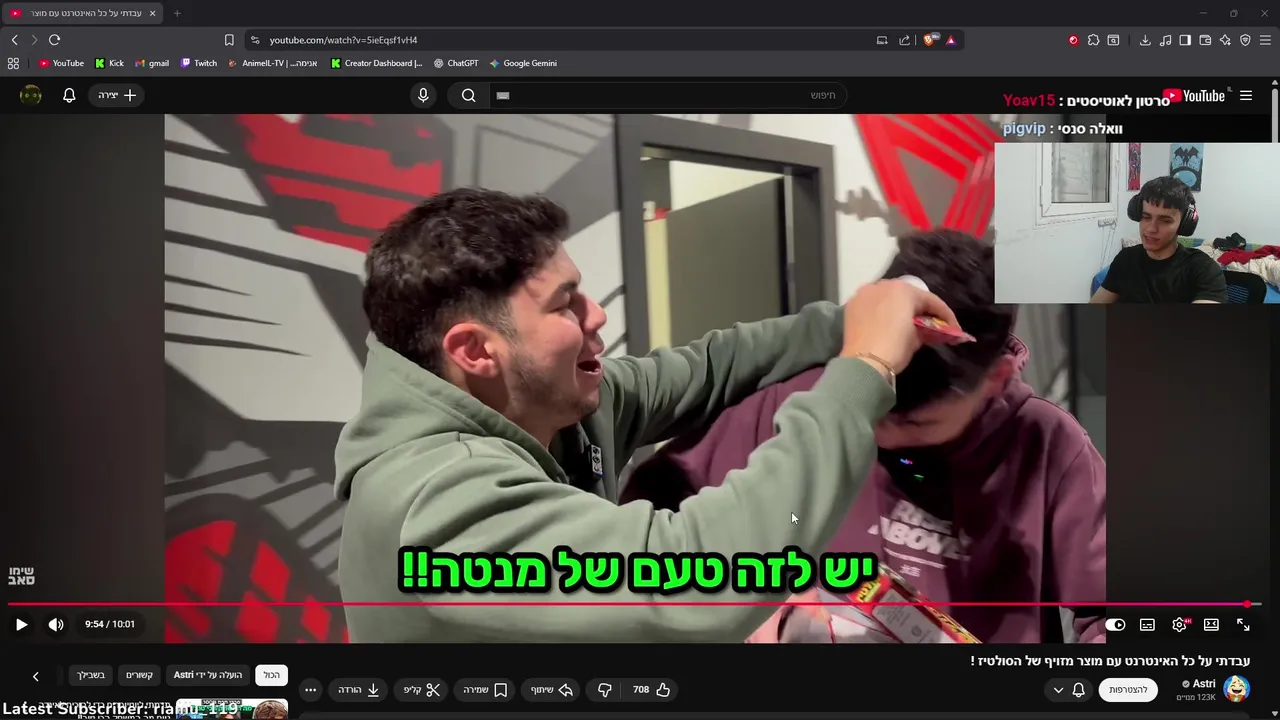Screen dimensions: 1280x720
Task: Play the YouTube video
Action: pyautogui.click(x=21, y=624)
